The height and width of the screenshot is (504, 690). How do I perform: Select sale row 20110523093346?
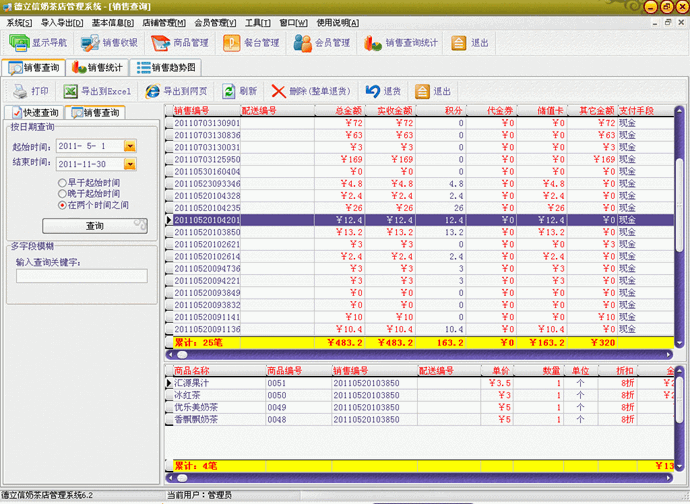click(419, 184)
